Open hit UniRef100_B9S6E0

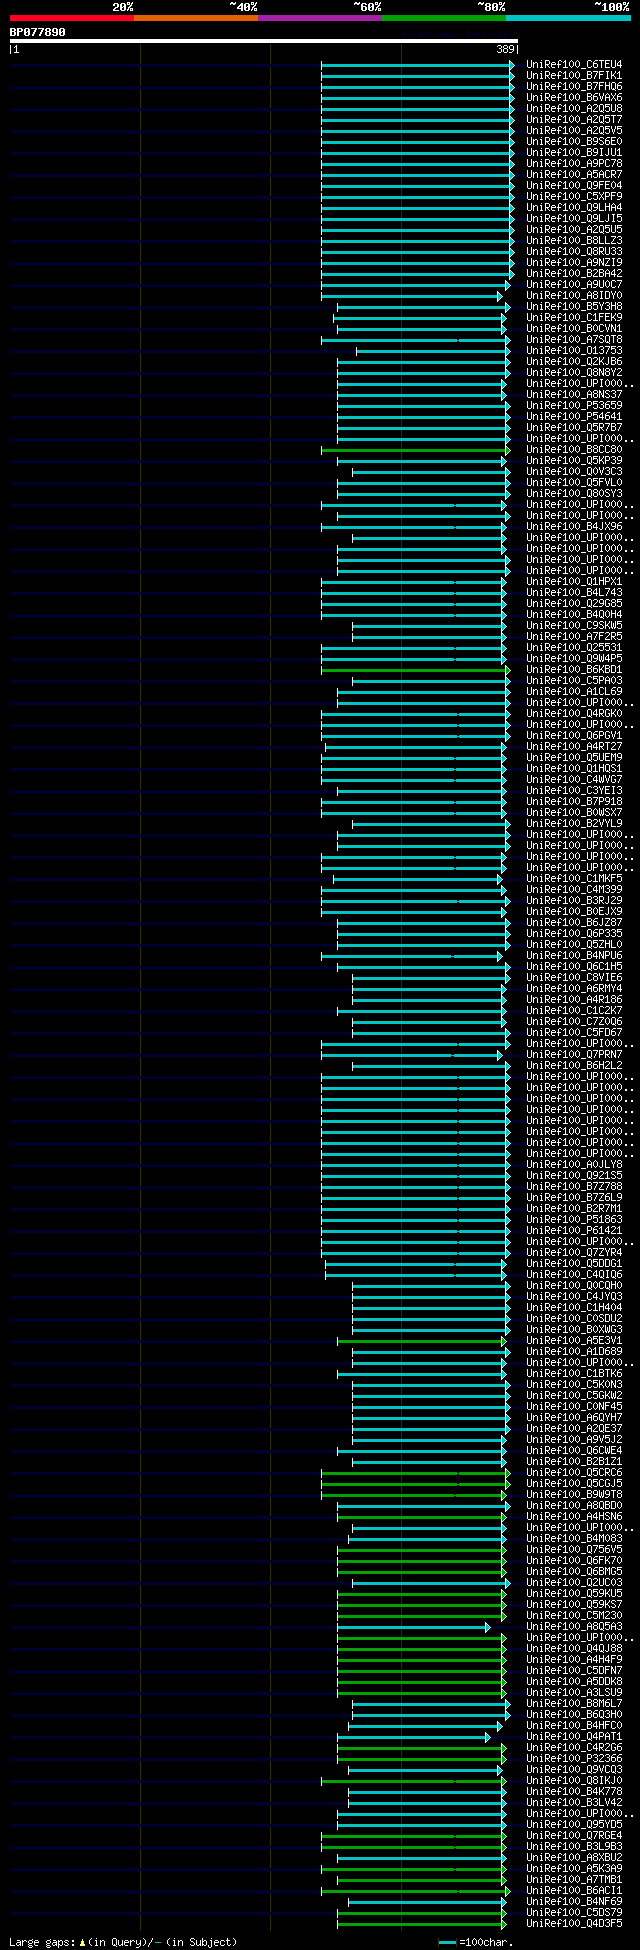[x=574, y=142]
